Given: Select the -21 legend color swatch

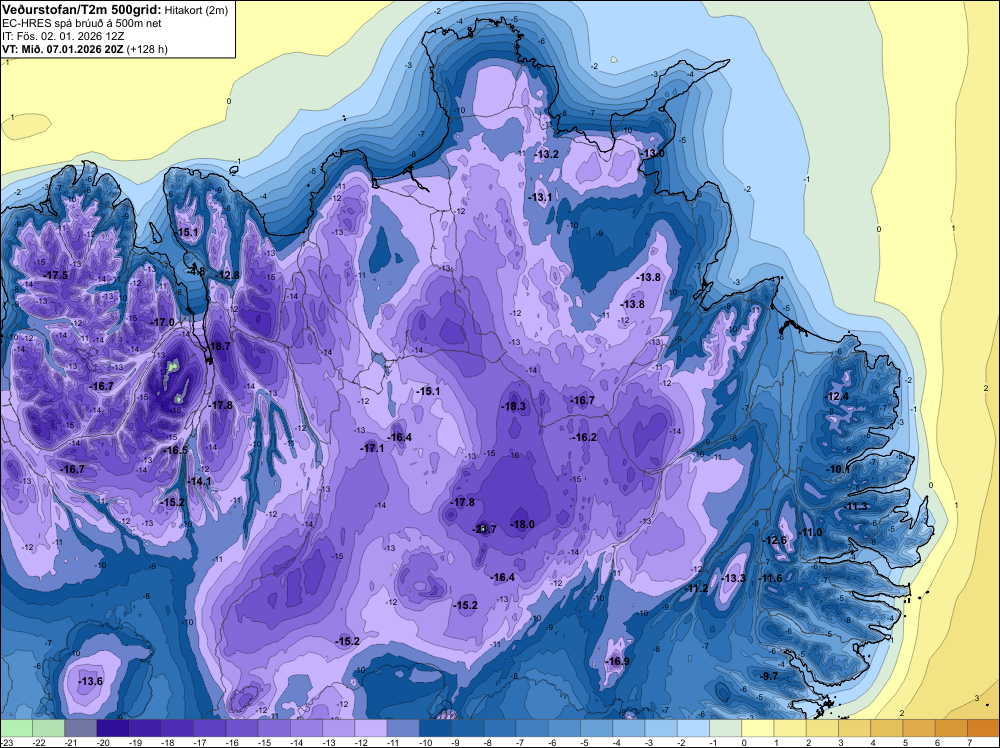Looking at the screenshot, I should click(x=80, y=728).
